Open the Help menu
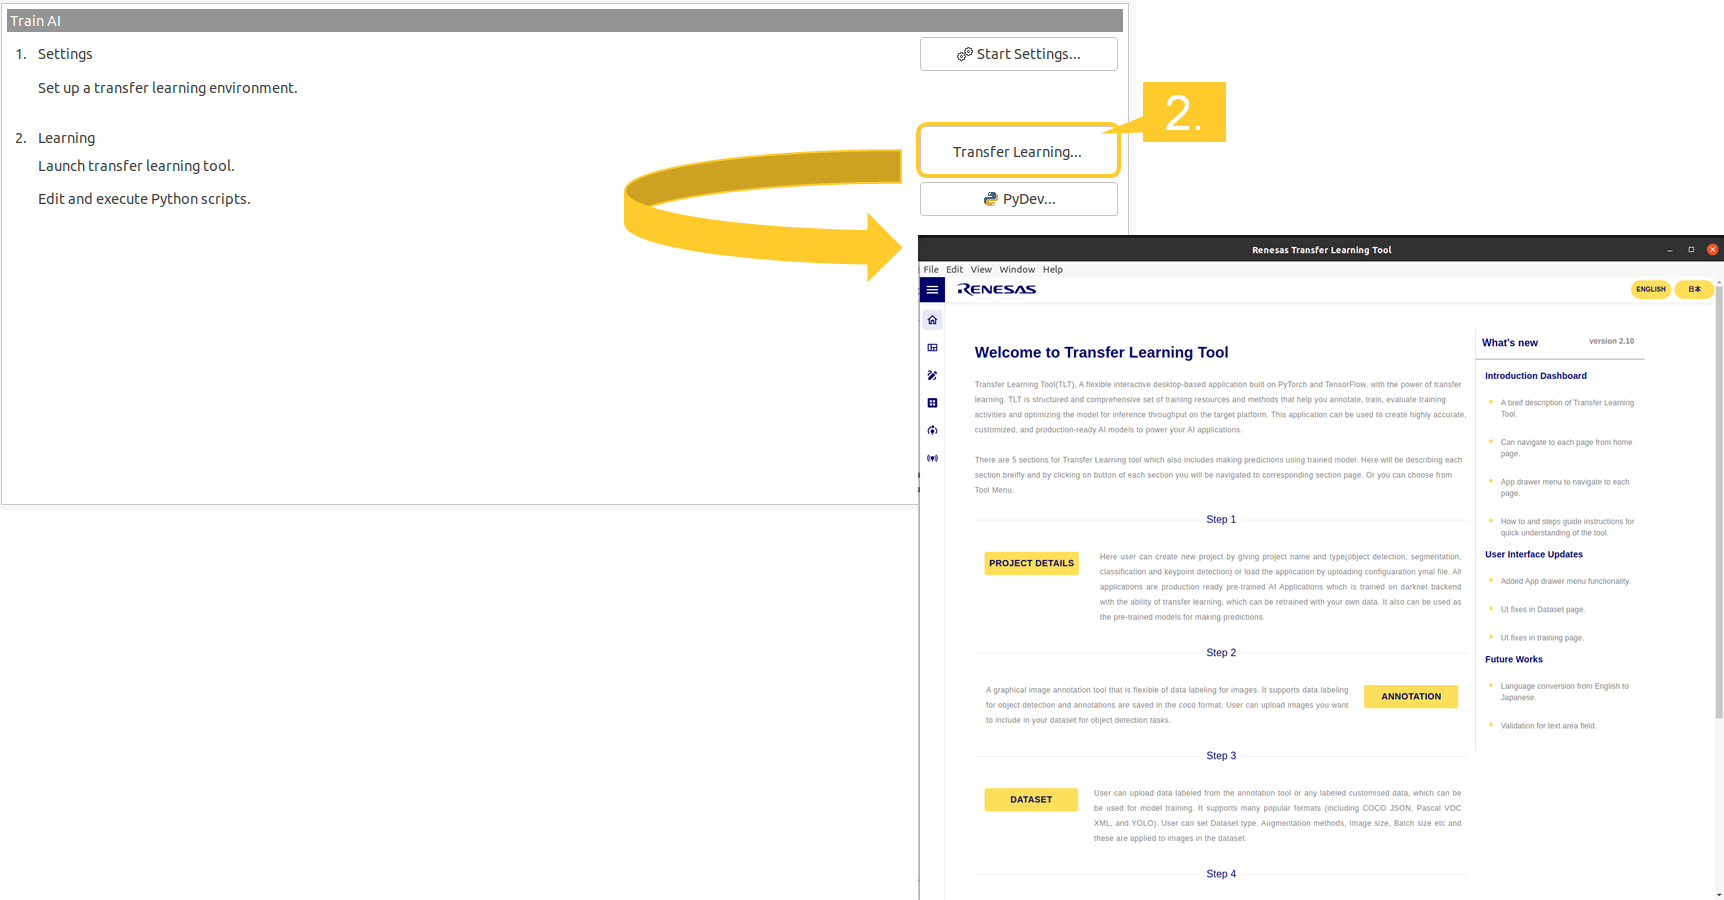This screenshot has width=1724, height=900. coord(1053,270)
